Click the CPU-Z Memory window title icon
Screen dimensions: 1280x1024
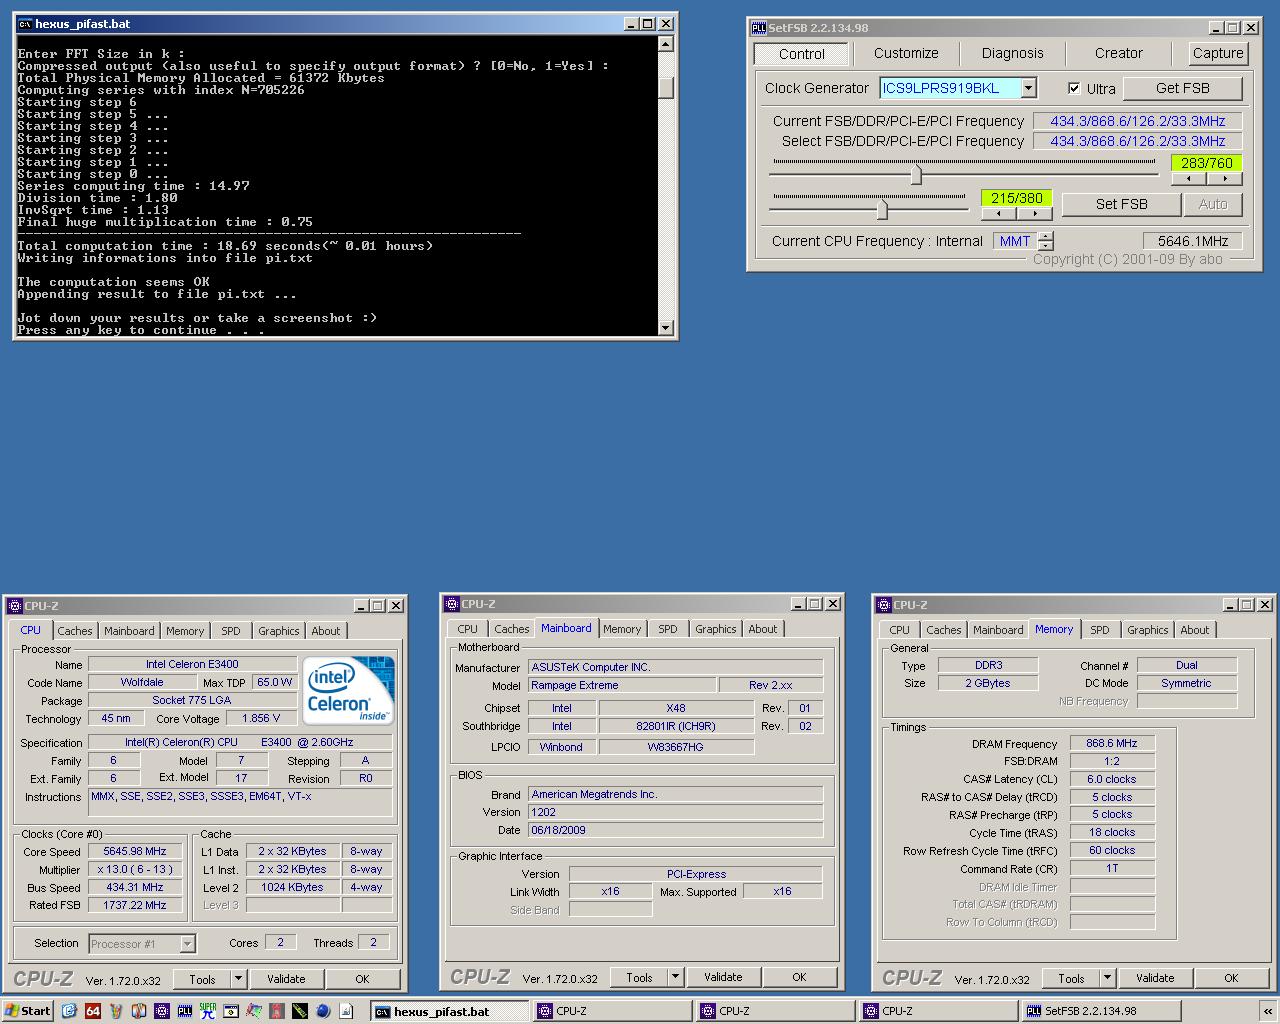(884, 605)
